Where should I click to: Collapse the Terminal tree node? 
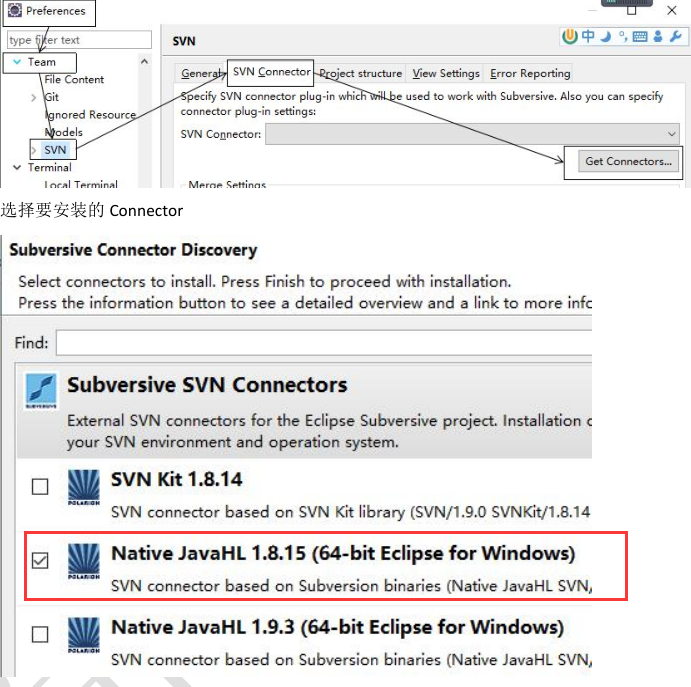point(17,167)
